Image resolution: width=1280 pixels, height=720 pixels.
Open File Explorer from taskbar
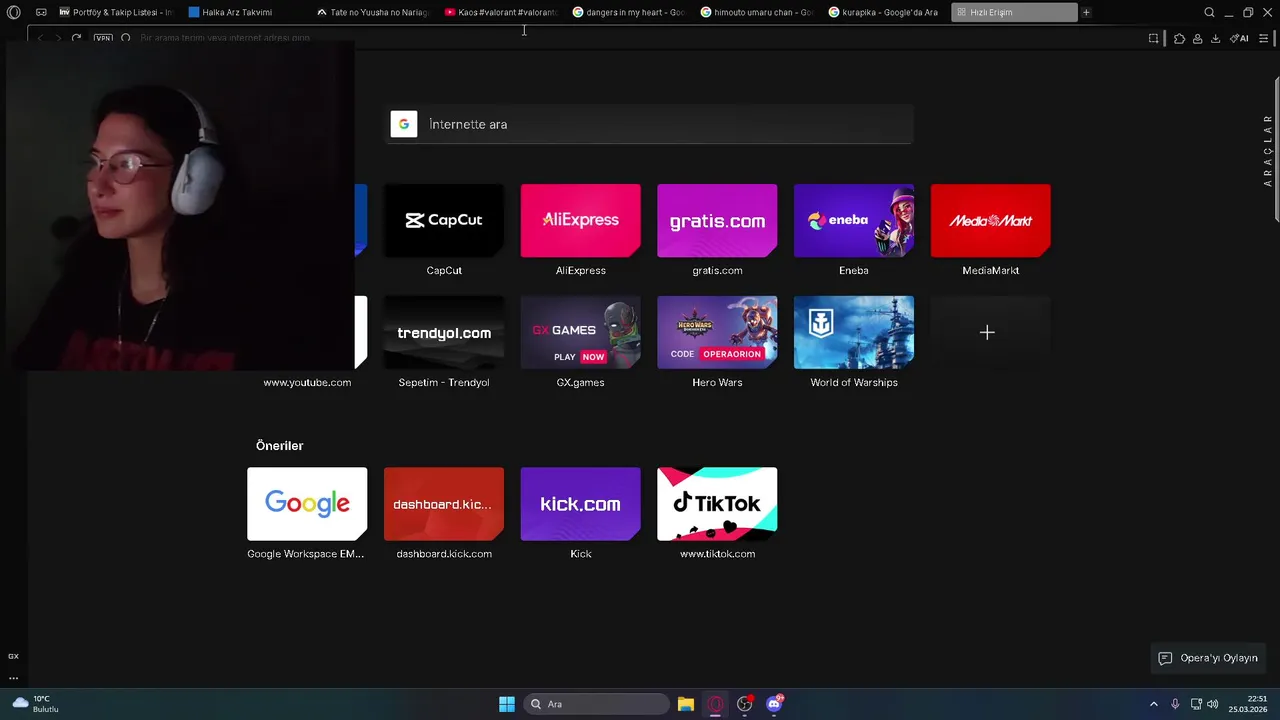(686, 704)
